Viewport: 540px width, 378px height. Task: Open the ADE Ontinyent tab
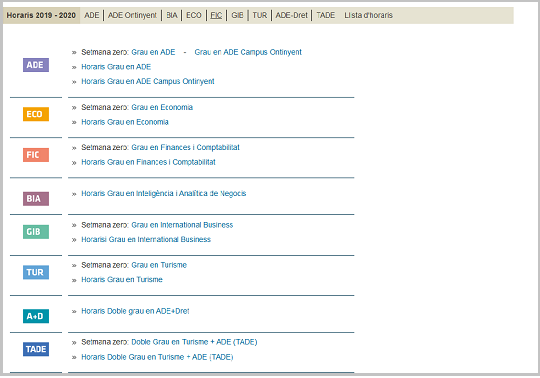pos(132,15)
